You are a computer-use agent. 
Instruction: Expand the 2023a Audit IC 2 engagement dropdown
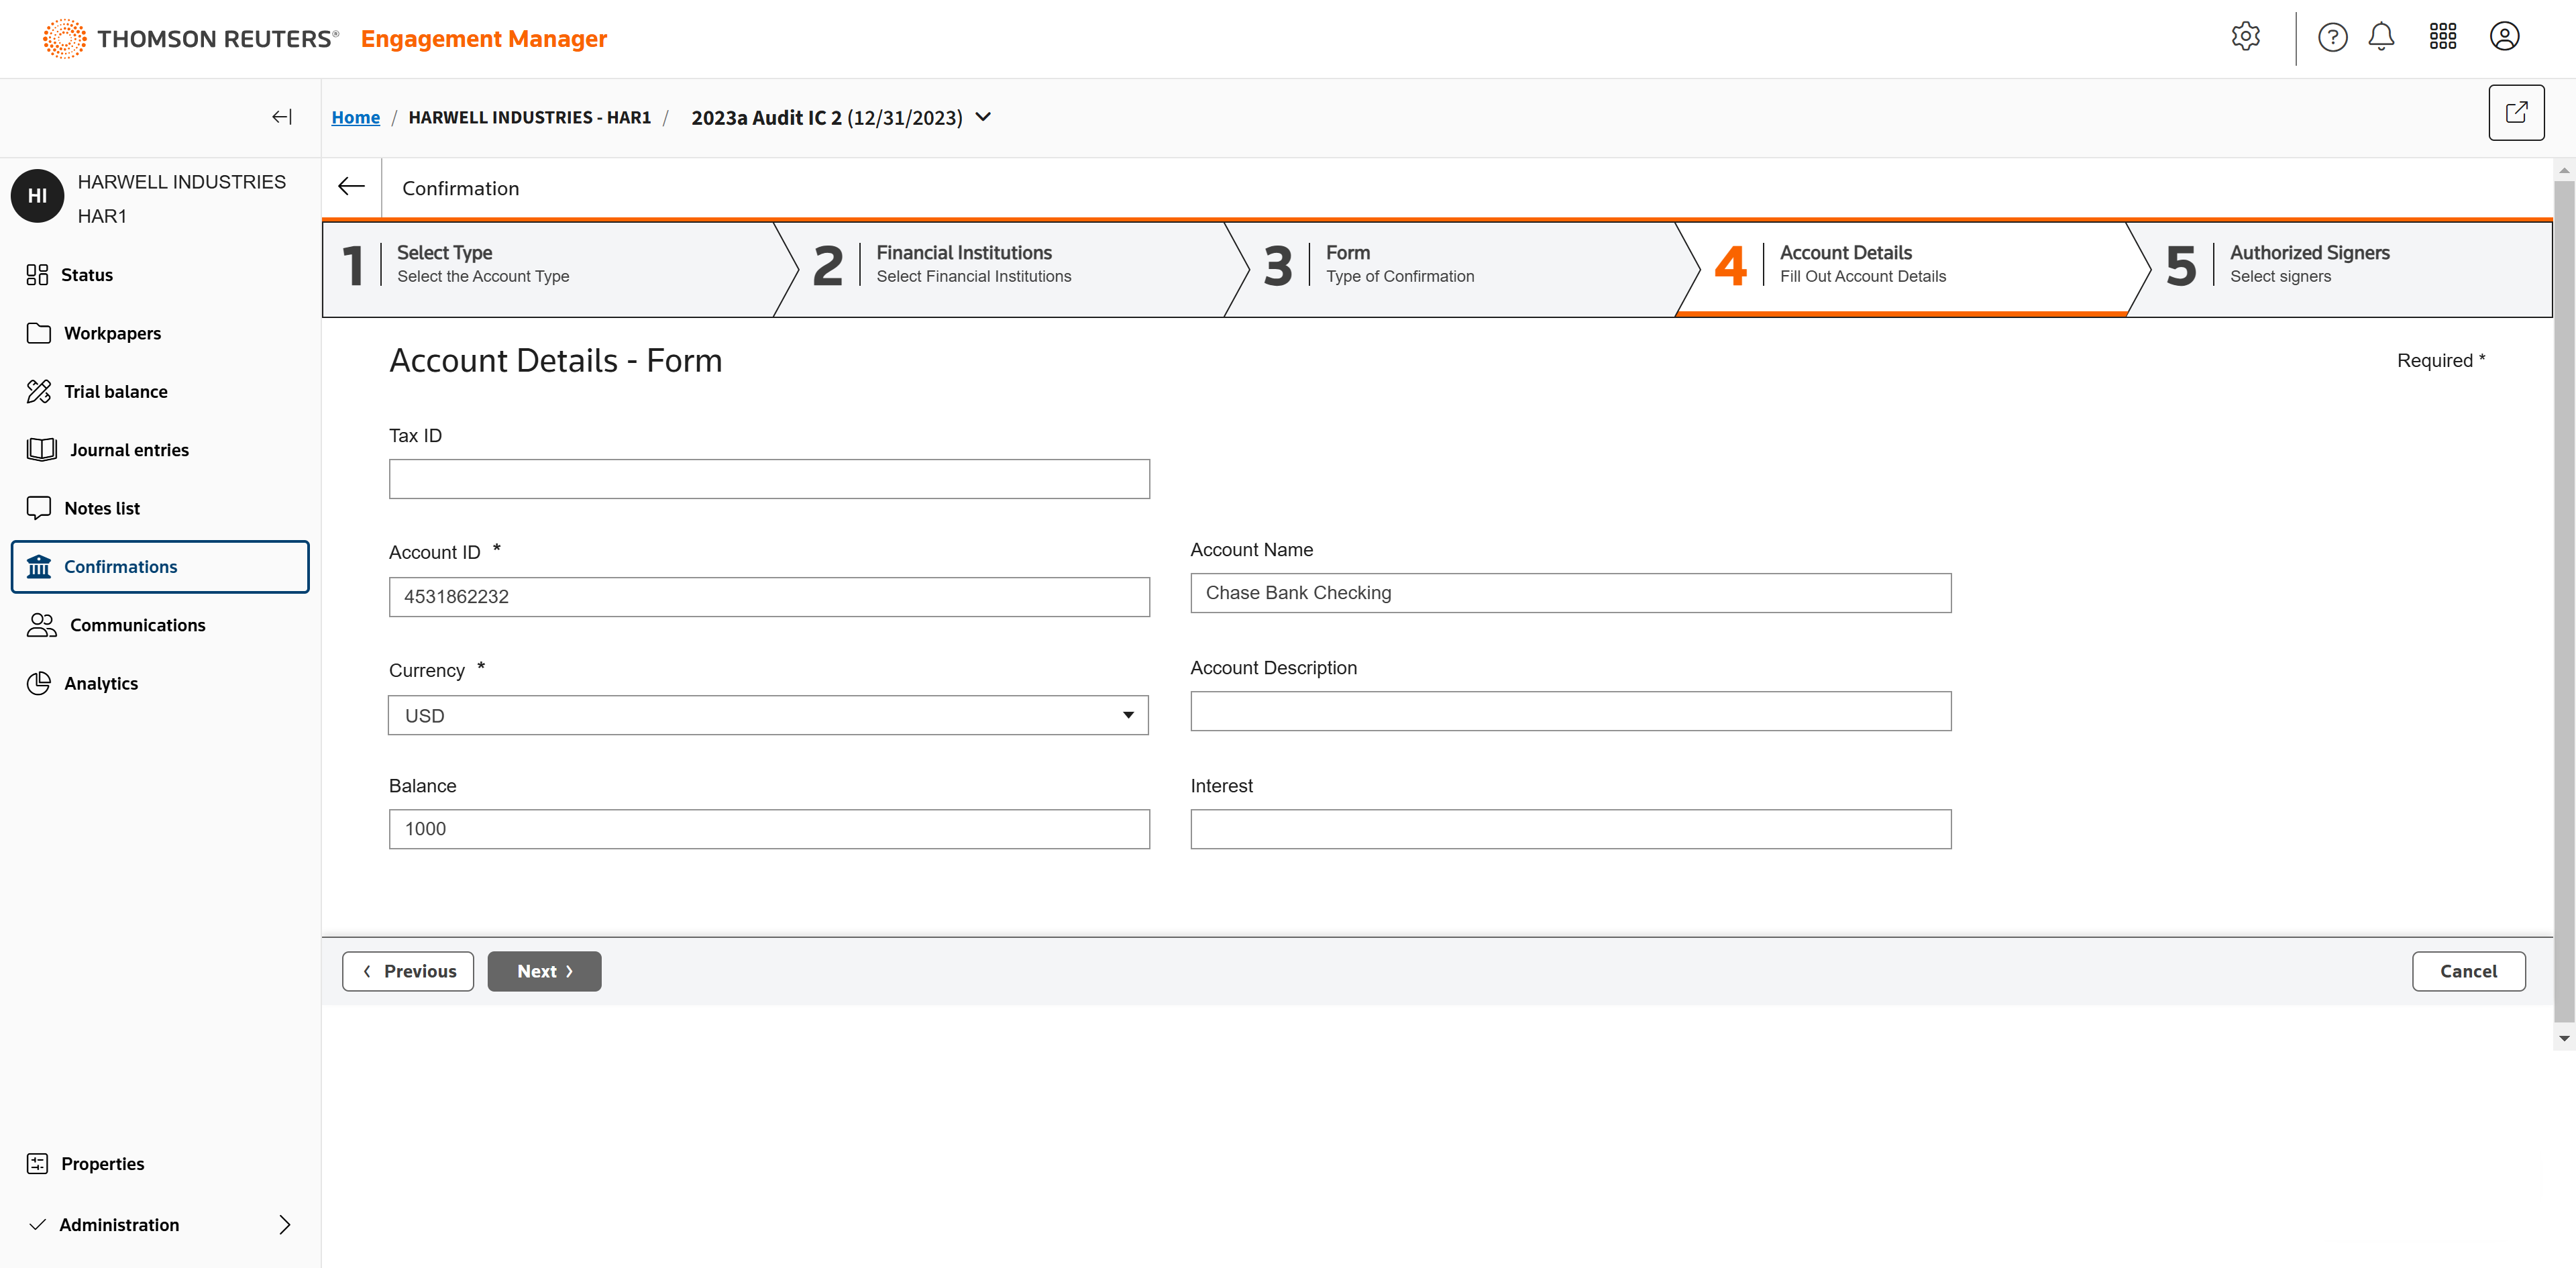click(x=984, y=117)
